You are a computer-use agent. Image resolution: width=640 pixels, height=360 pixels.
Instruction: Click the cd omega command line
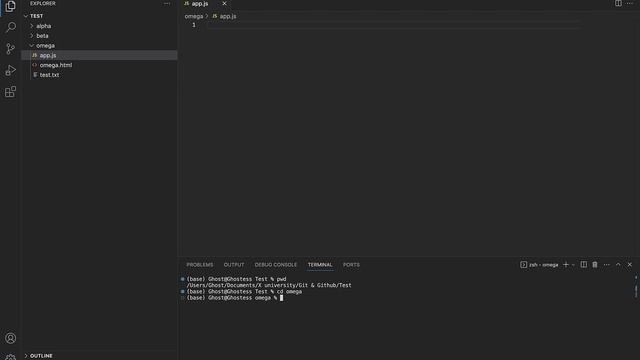[x=244, y=292]
